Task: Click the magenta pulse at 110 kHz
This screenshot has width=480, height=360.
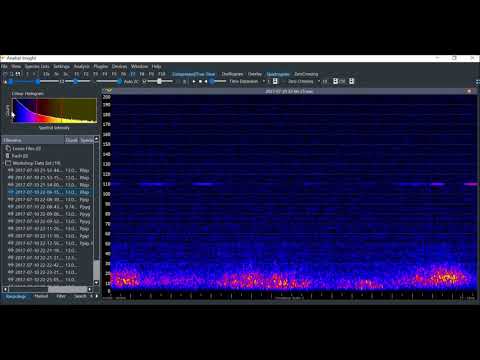Action: pos(471,184)
